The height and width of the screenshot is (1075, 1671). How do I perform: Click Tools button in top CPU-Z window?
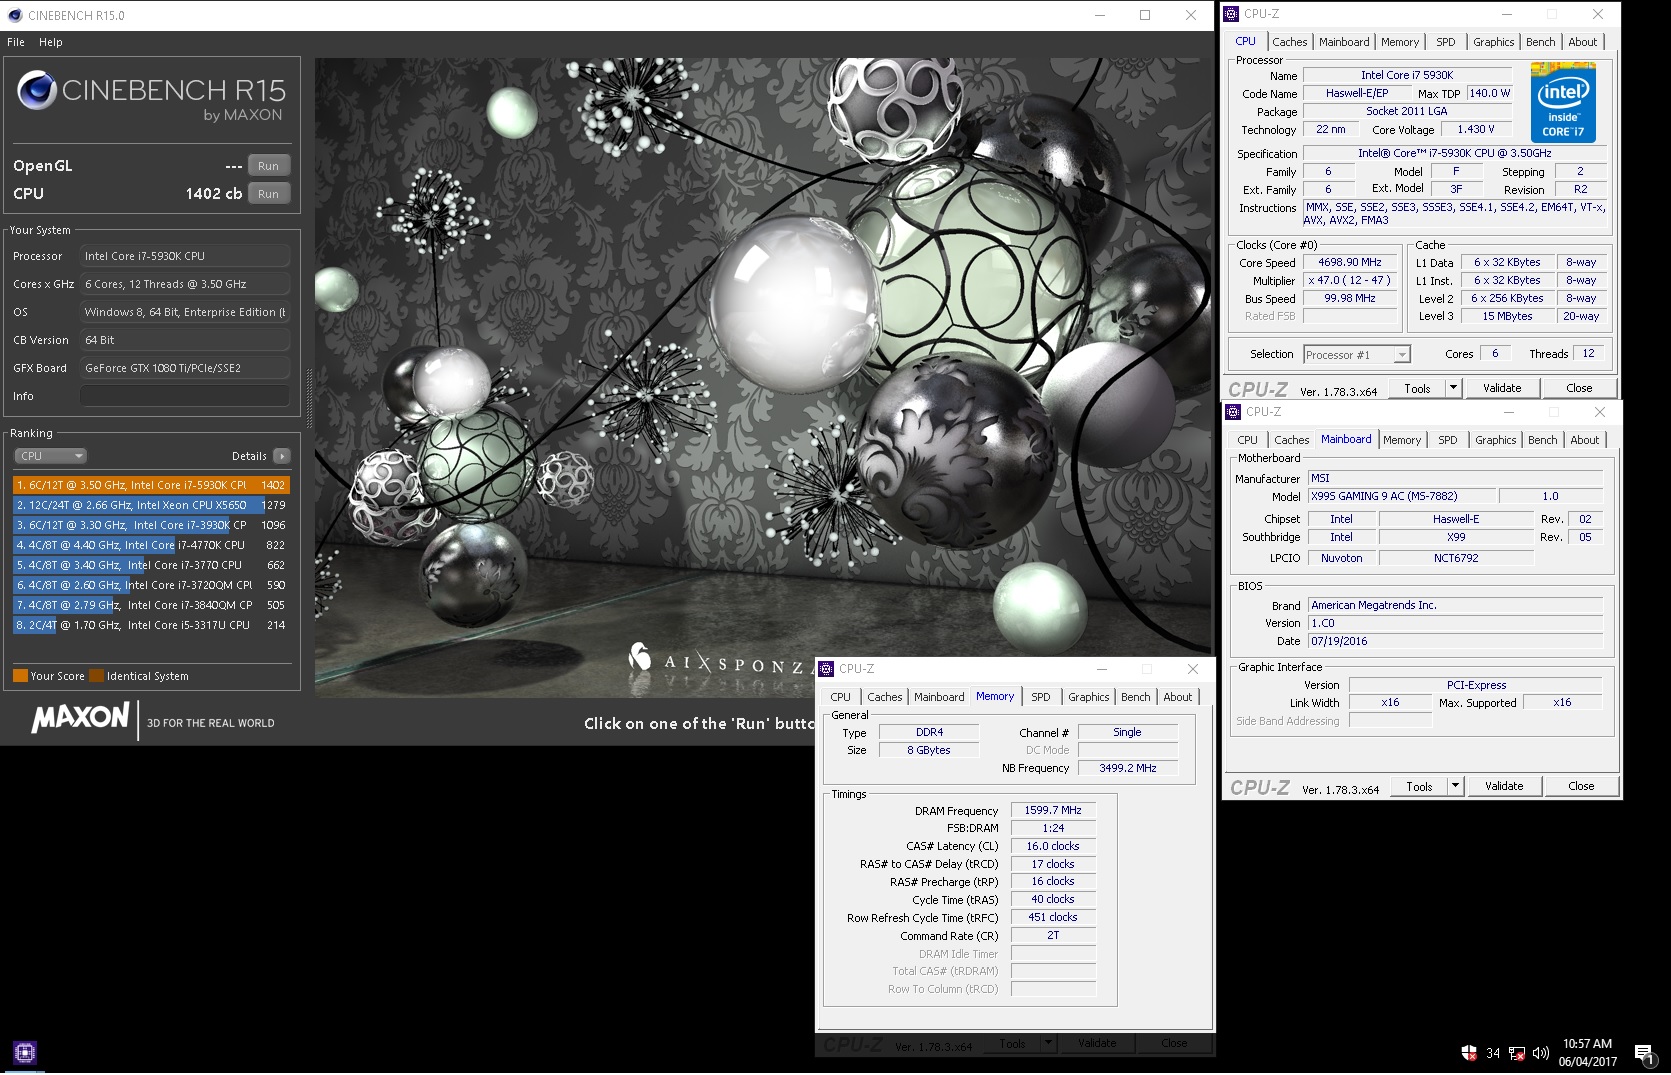1418,388
